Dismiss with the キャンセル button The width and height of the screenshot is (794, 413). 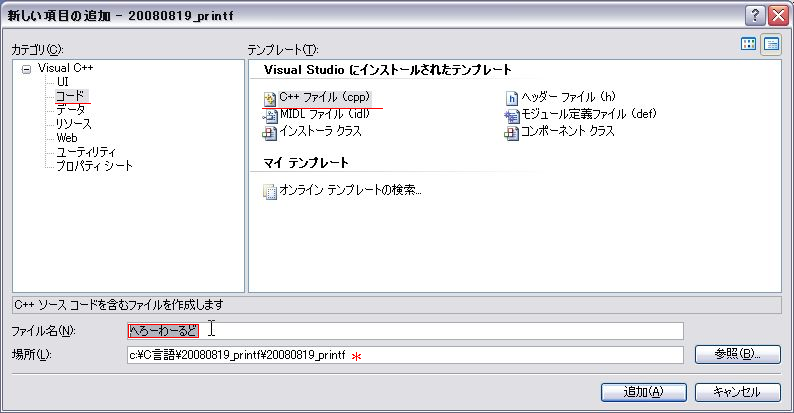tap(738, 392)
